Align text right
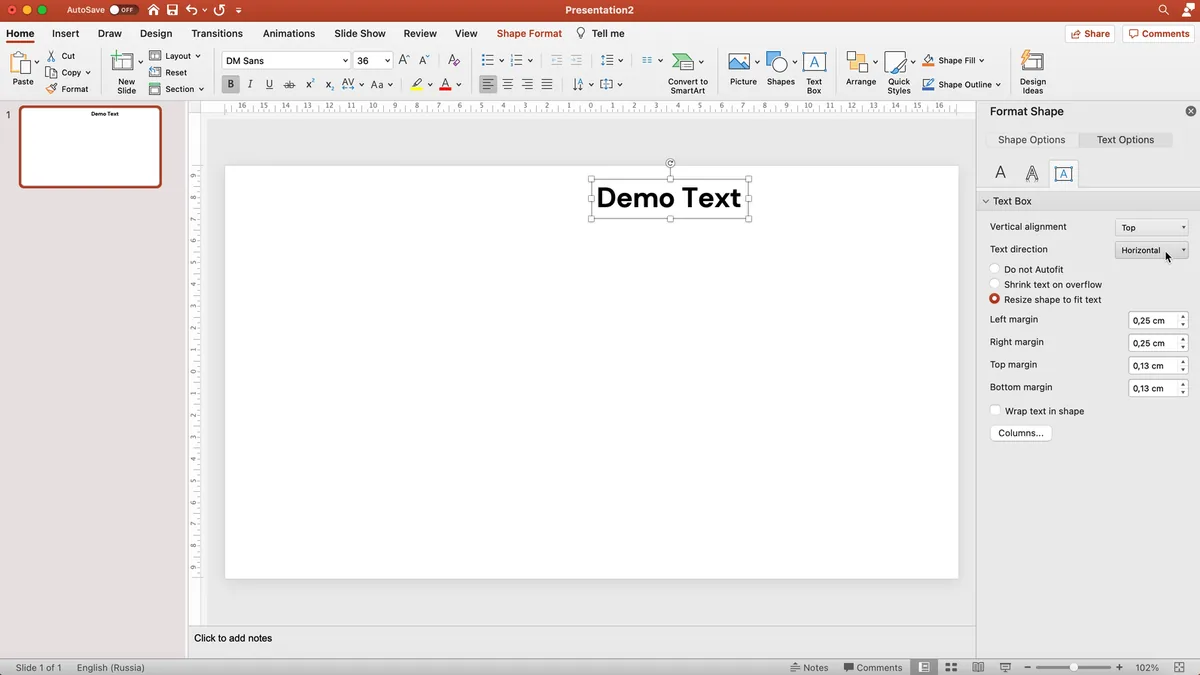 pyautogui.click(x=527, y=85)
